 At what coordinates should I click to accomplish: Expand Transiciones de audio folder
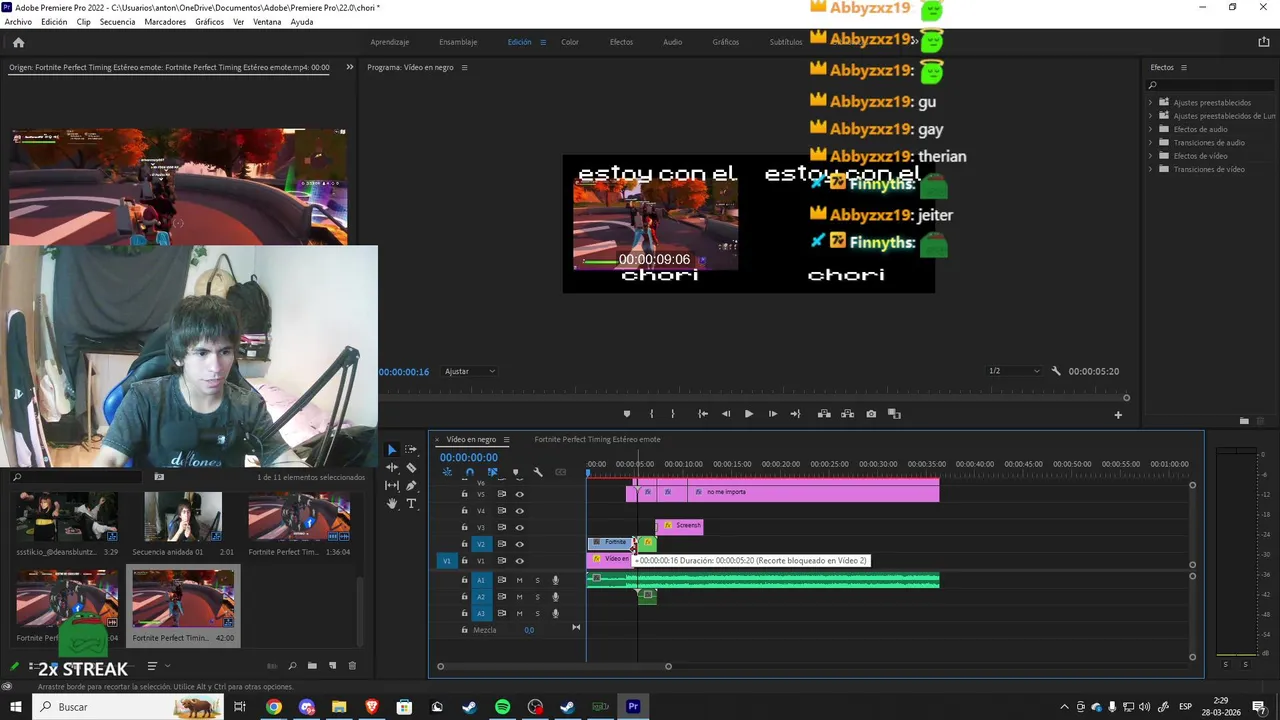click(x=1150, y=142)
